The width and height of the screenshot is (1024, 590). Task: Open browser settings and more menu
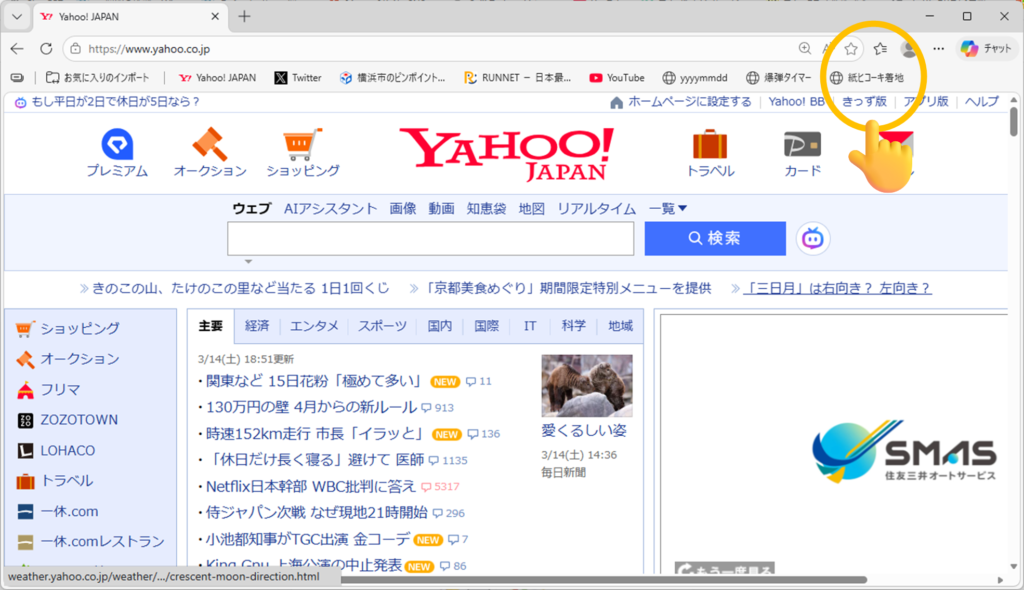click(x=938, y=48)
